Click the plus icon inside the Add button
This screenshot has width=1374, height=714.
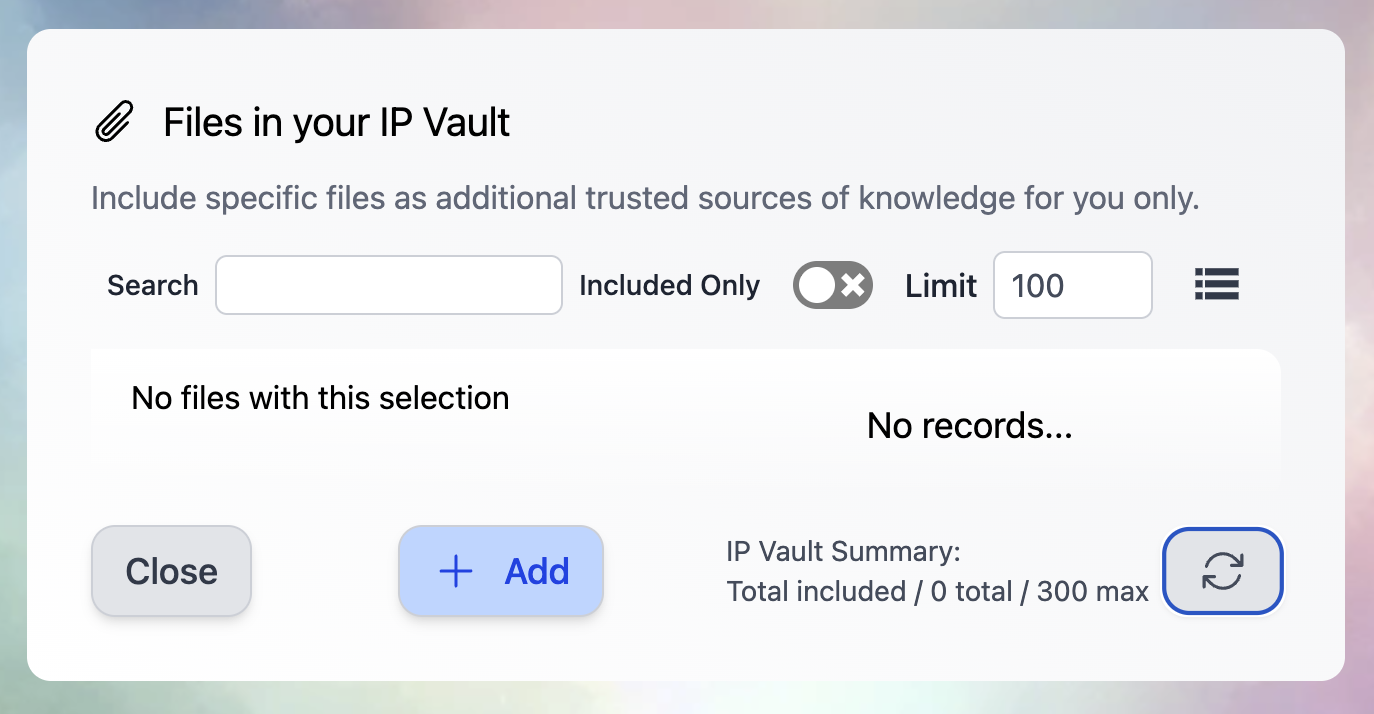[455, 571]
